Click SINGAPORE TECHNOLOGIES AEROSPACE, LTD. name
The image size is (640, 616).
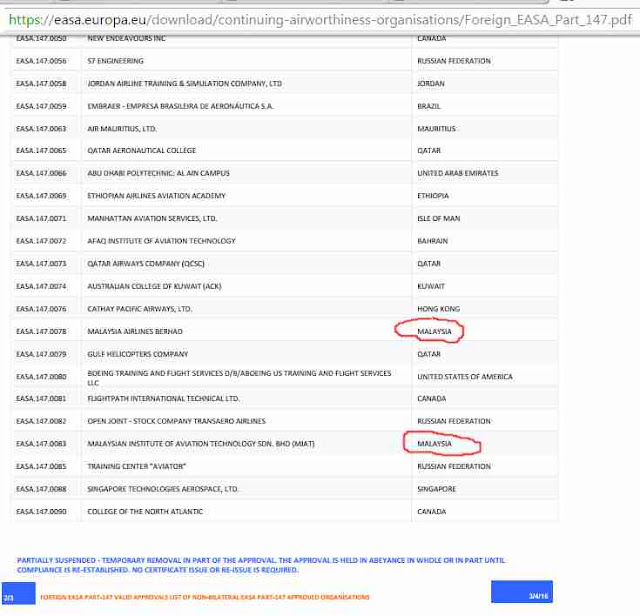[163, 489]
